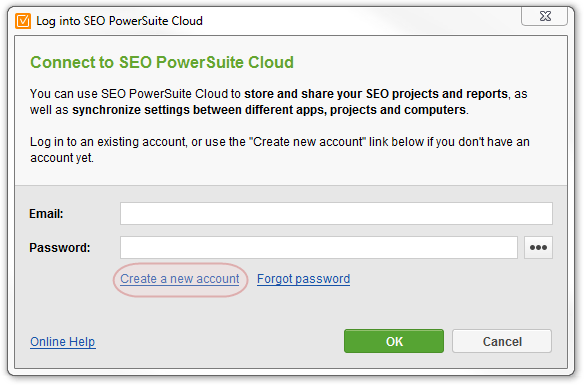Open the Online Help link
The image size is (584, 385).
click(x=63, y=341)
